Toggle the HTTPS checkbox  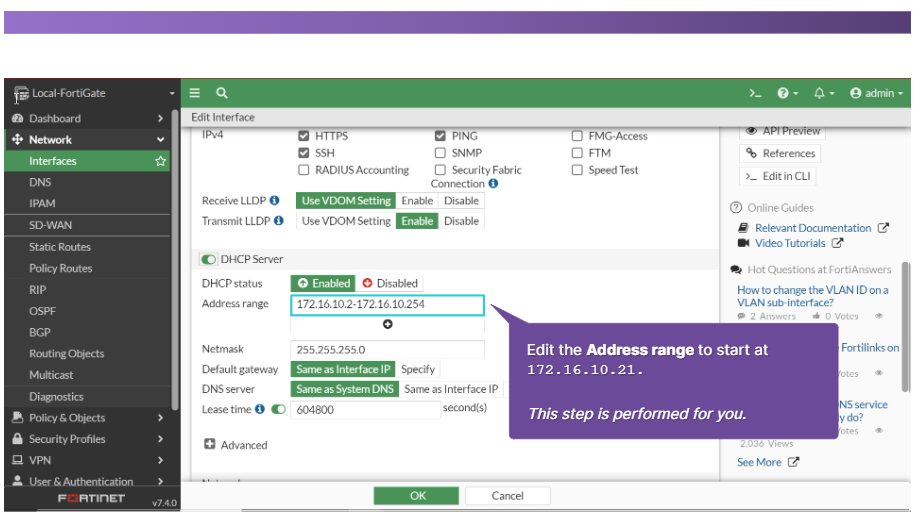click(x=304, y=136)
